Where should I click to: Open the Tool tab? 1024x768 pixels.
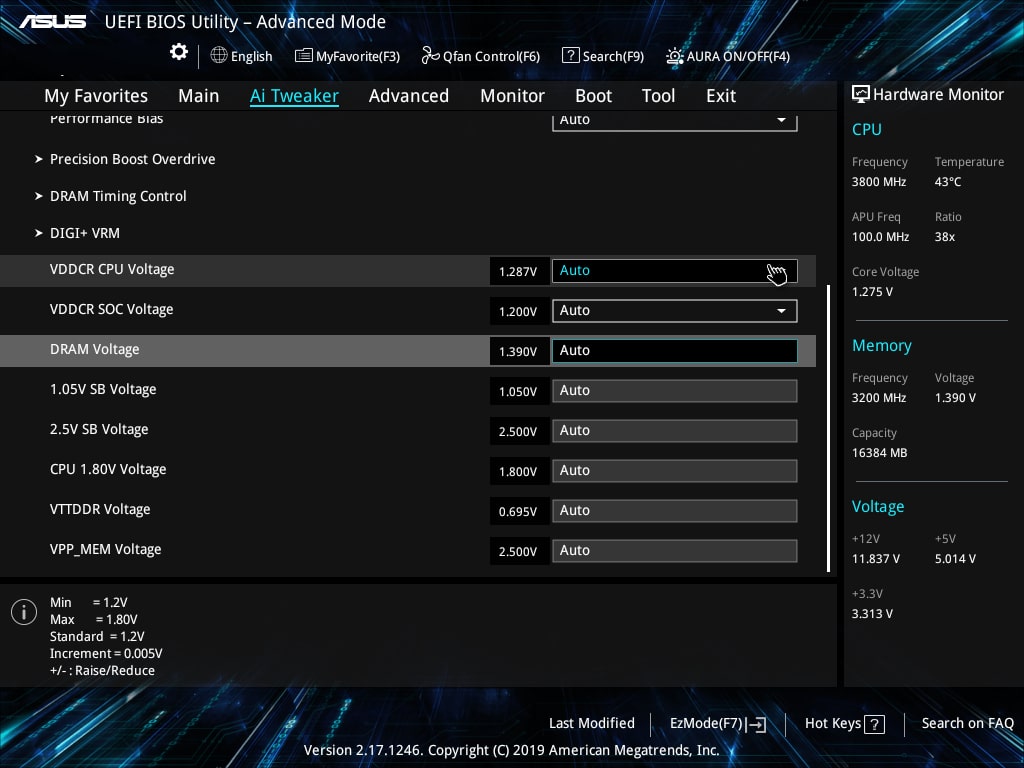658,96
